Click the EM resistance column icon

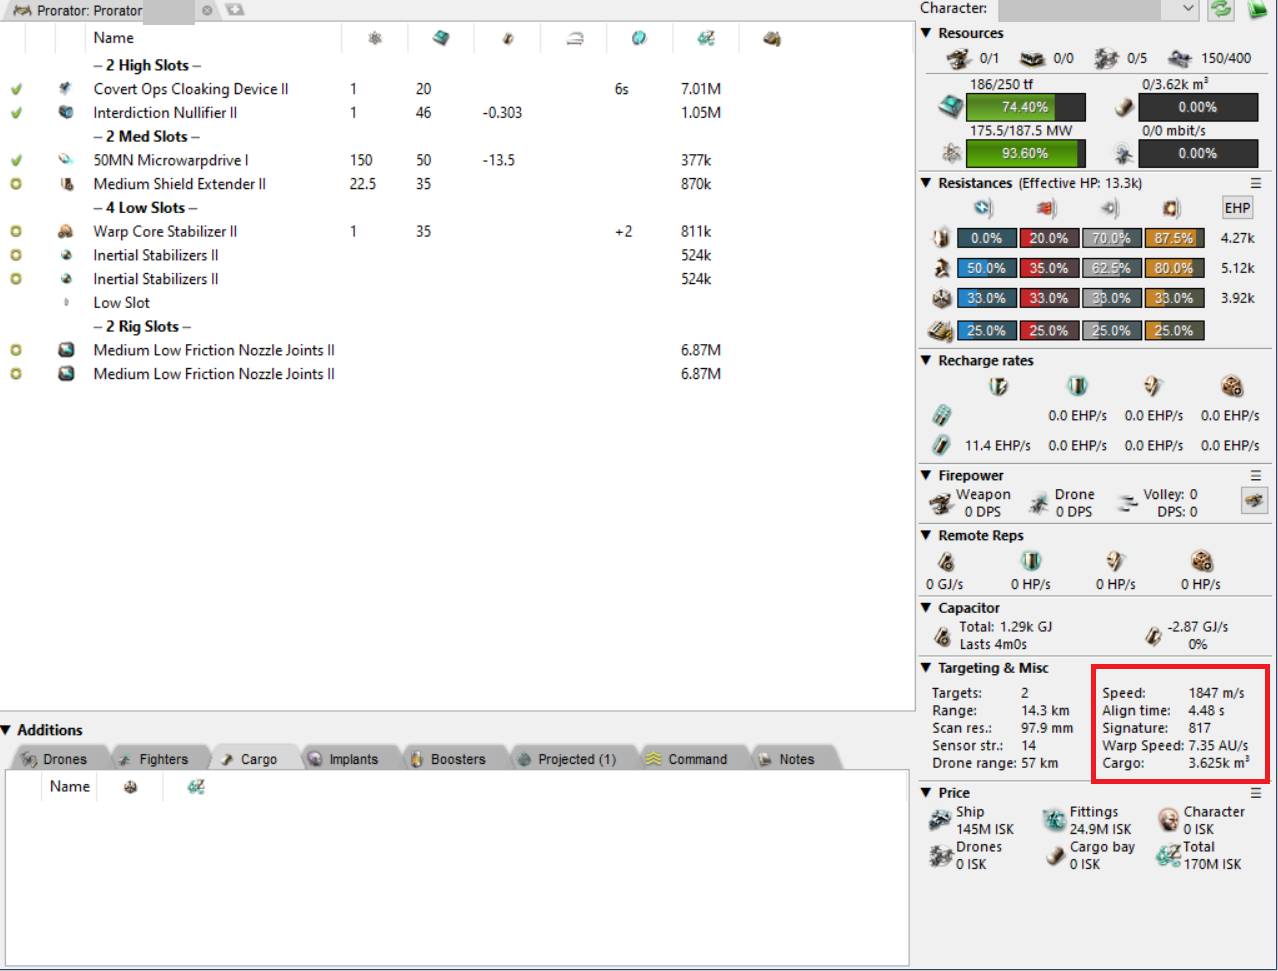click(984, 208)
